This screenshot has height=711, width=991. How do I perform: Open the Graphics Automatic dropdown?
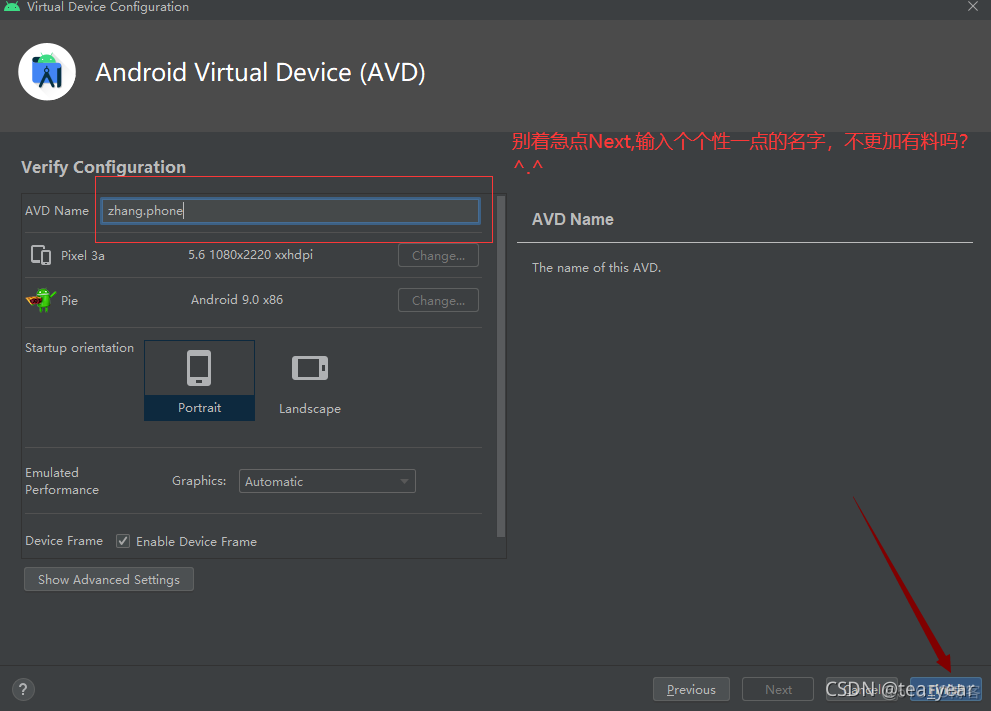click(327, 481)
